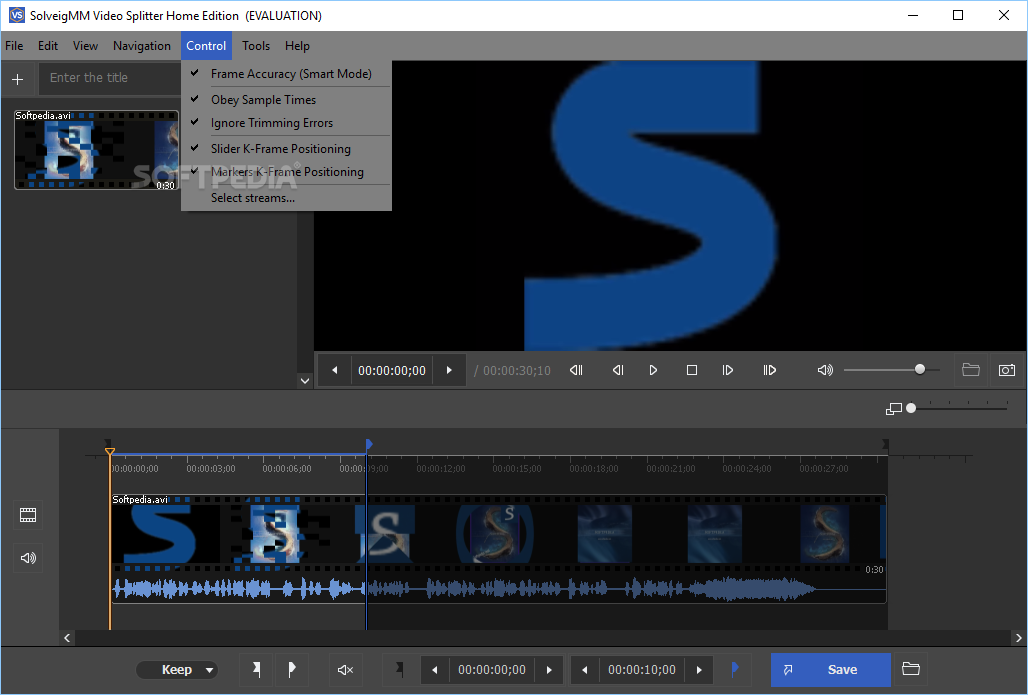Screen dimensions: 1028x695
Task: Open the File menu
Action: click(14, 46)
